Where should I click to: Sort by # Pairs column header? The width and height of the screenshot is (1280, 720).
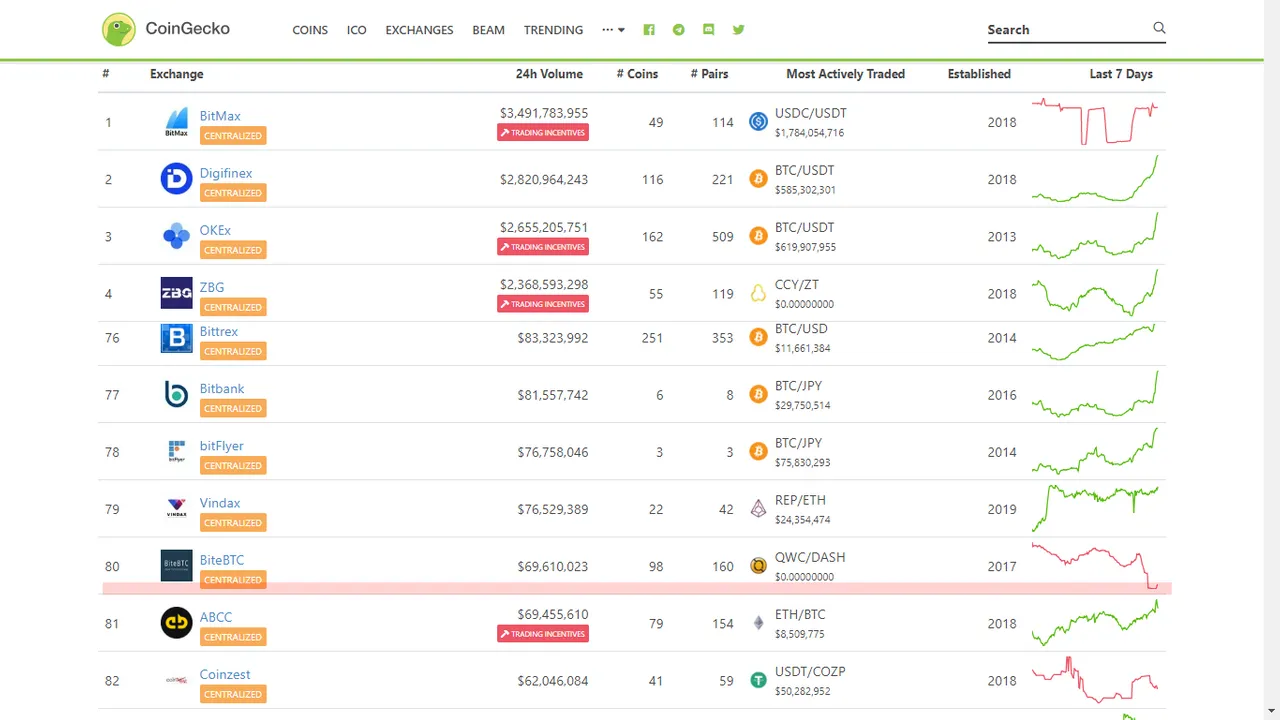click(709, 74)
